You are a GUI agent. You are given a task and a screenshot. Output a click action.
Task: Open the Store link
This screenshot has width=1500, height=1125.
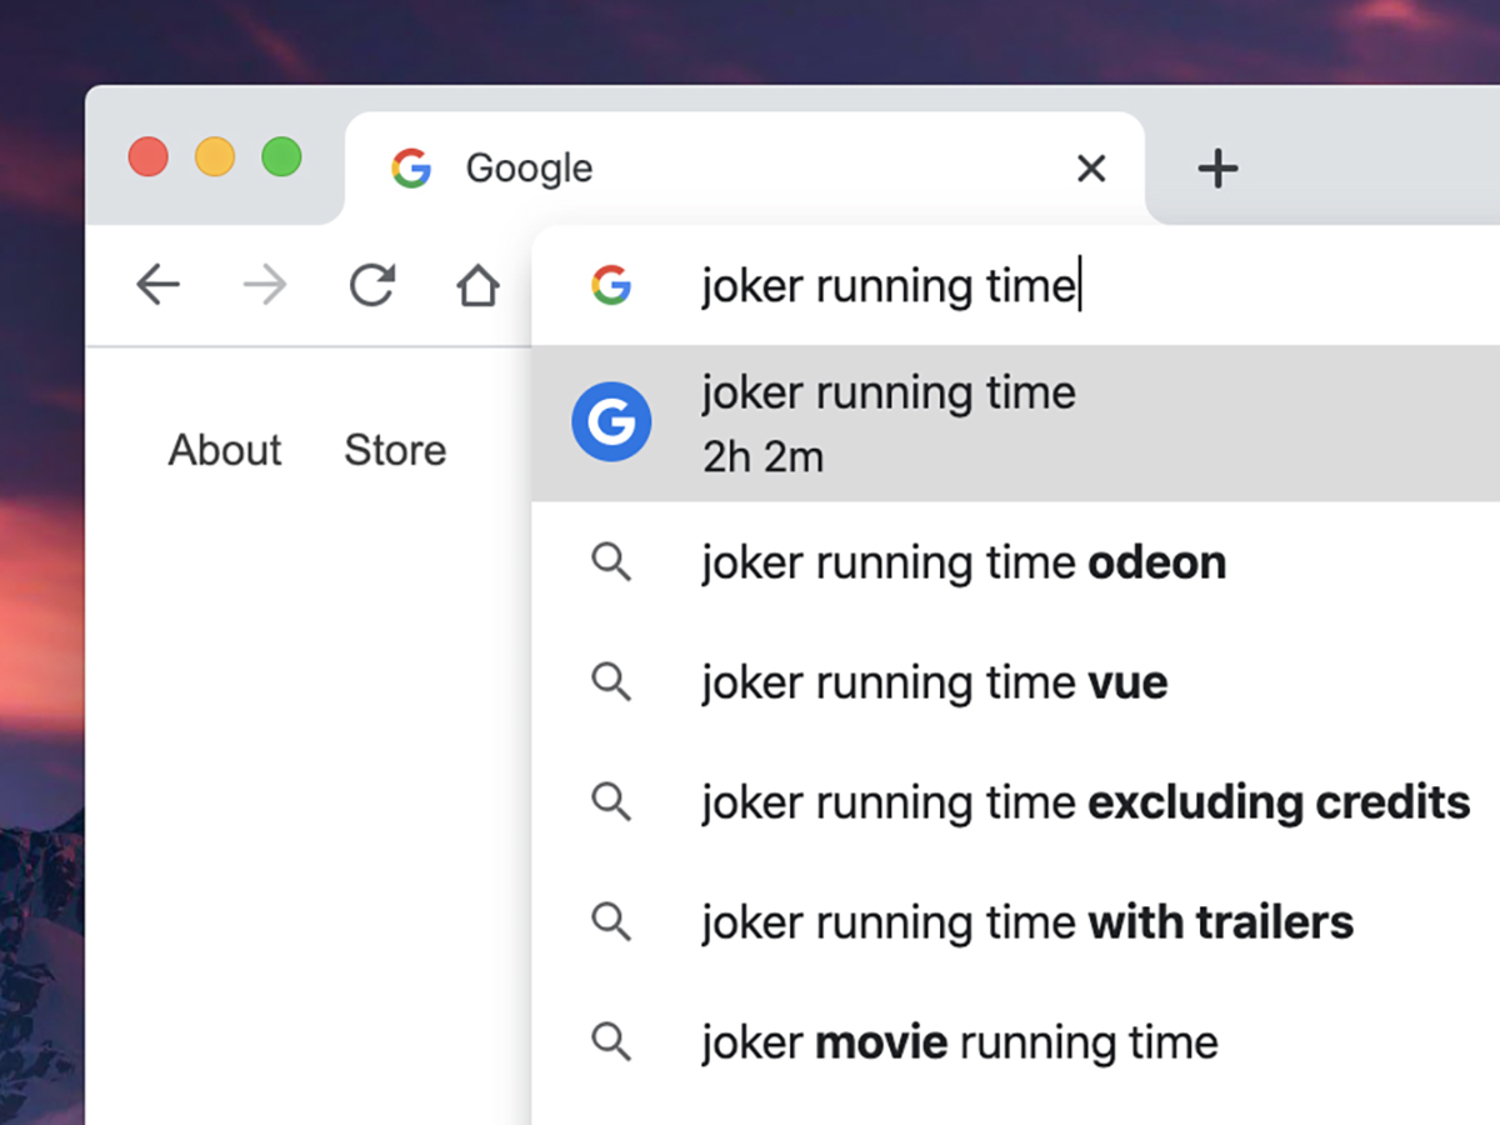pyautogui.click(x=395, y=450)
